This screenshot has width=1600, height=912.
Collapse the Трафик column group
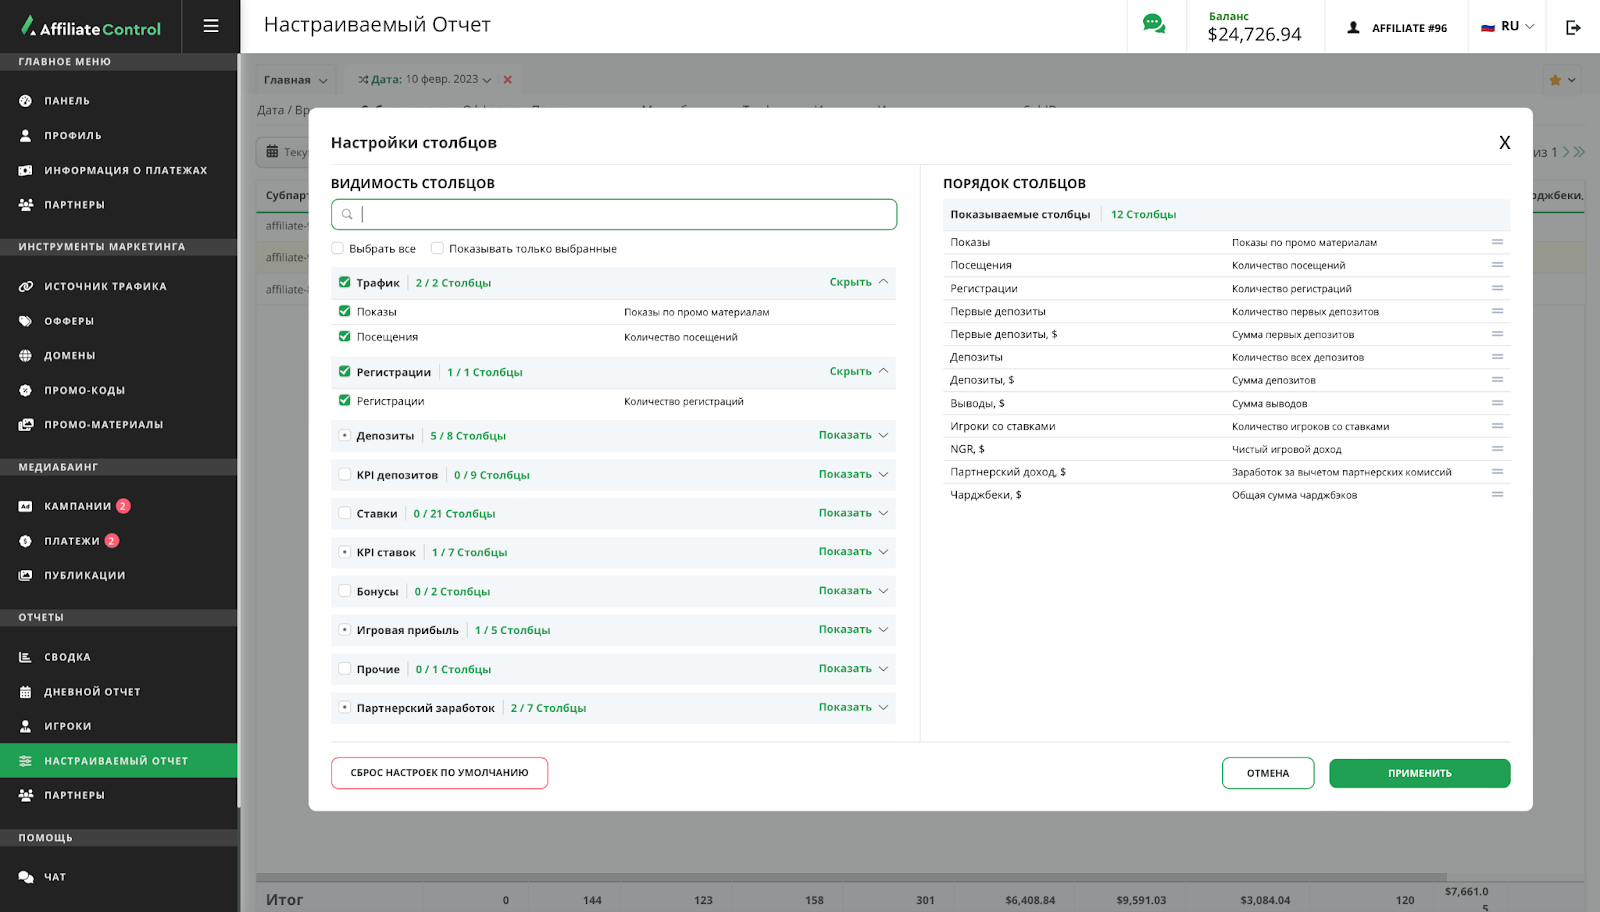[x=858, y=283]
